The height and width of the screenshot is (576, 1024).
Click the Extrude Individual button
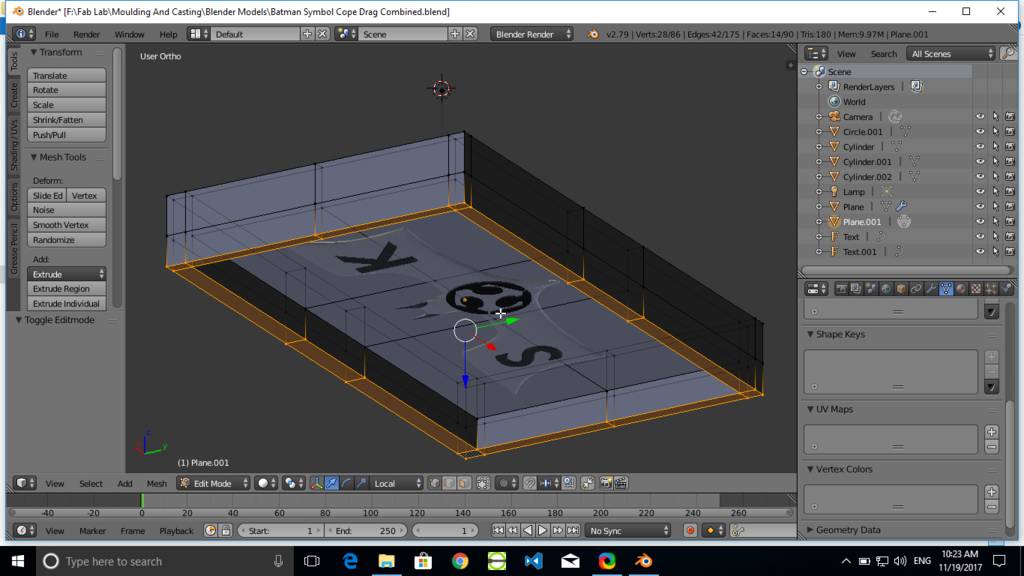coord(67,304)
